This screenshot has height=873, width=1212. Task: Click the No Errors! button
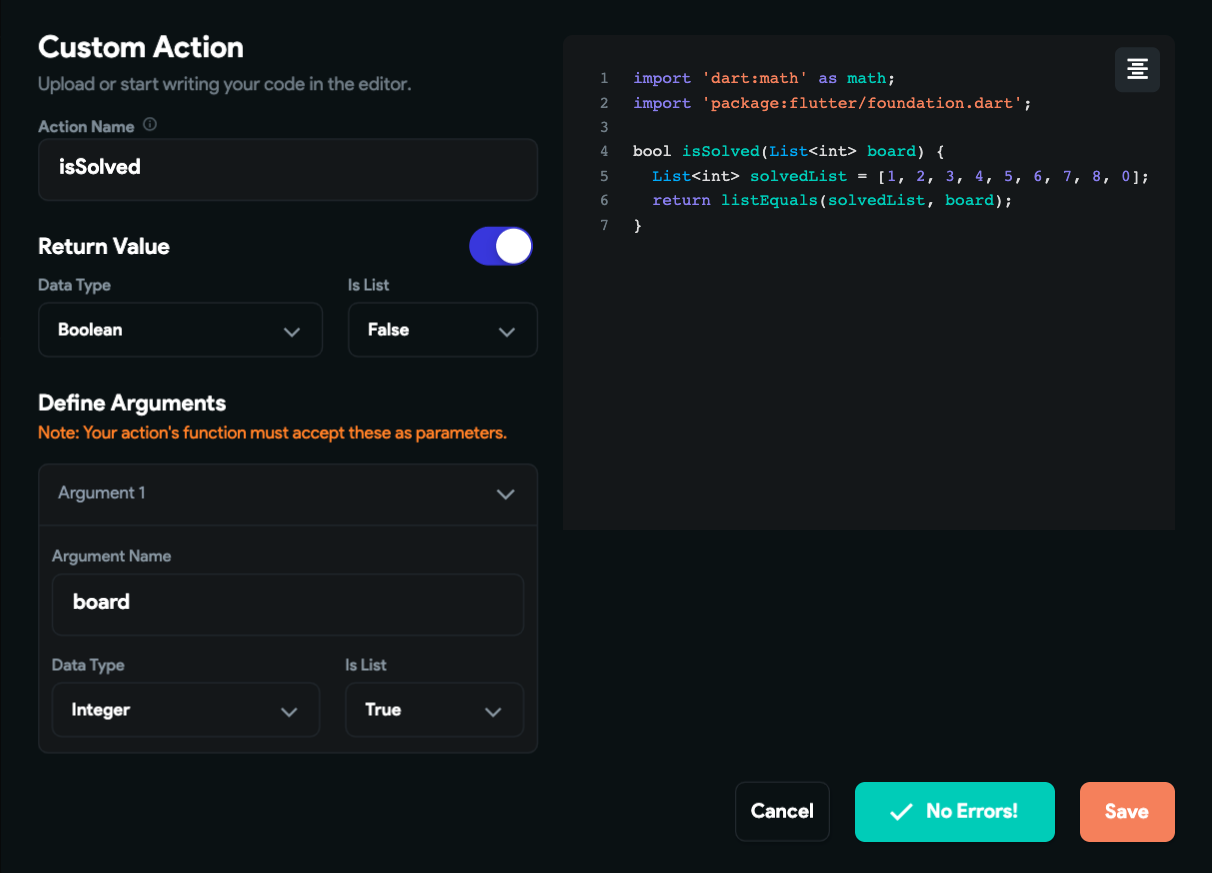pos(954,812)
